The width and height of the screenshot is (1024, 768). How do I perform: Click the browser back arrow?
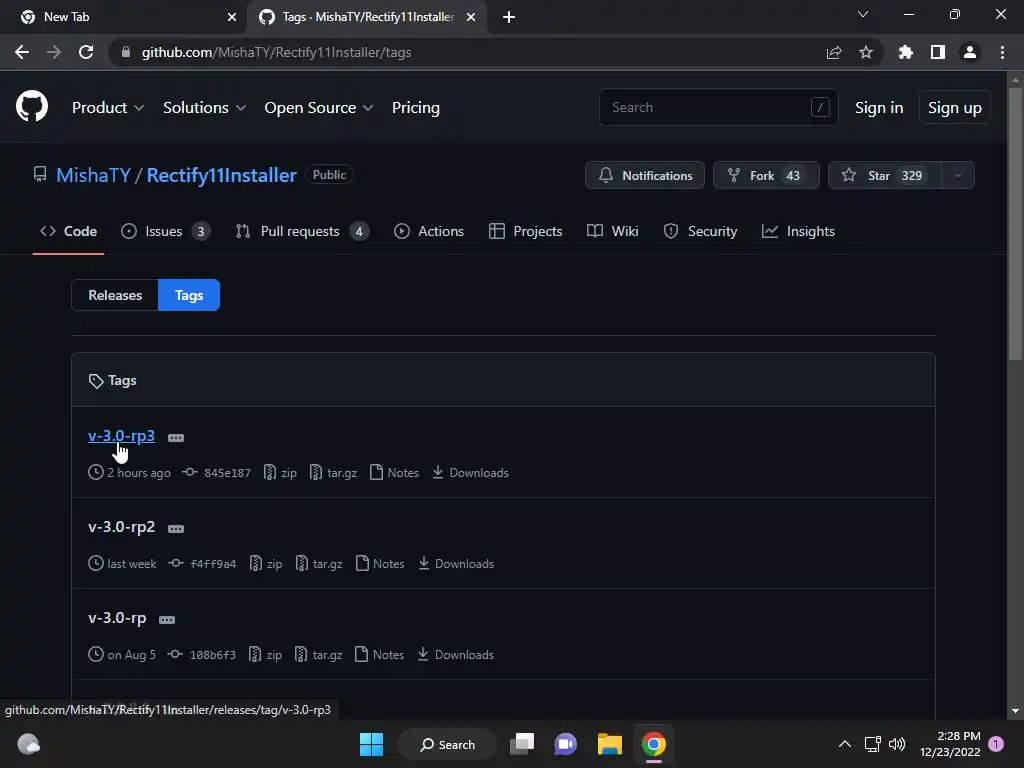(x=22, y=52)
